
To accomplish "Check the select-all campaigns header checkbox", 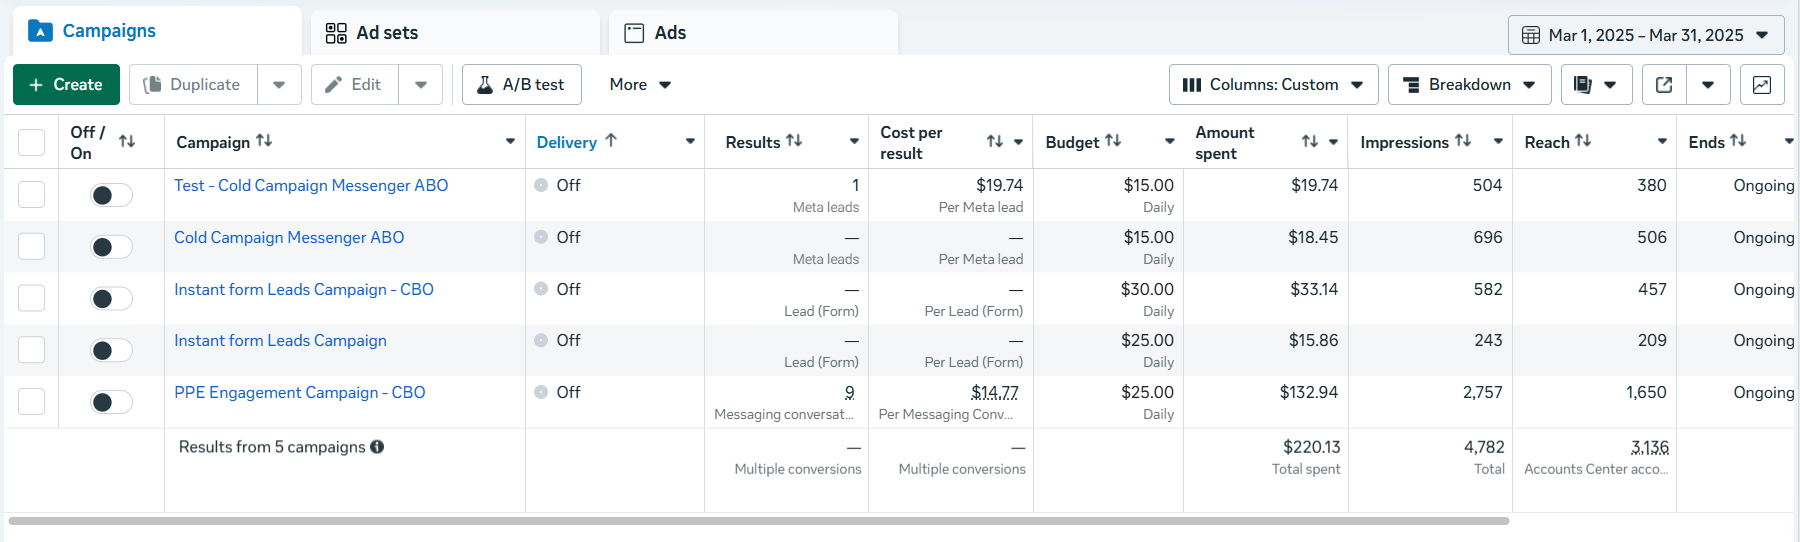I will coord(32,142).
